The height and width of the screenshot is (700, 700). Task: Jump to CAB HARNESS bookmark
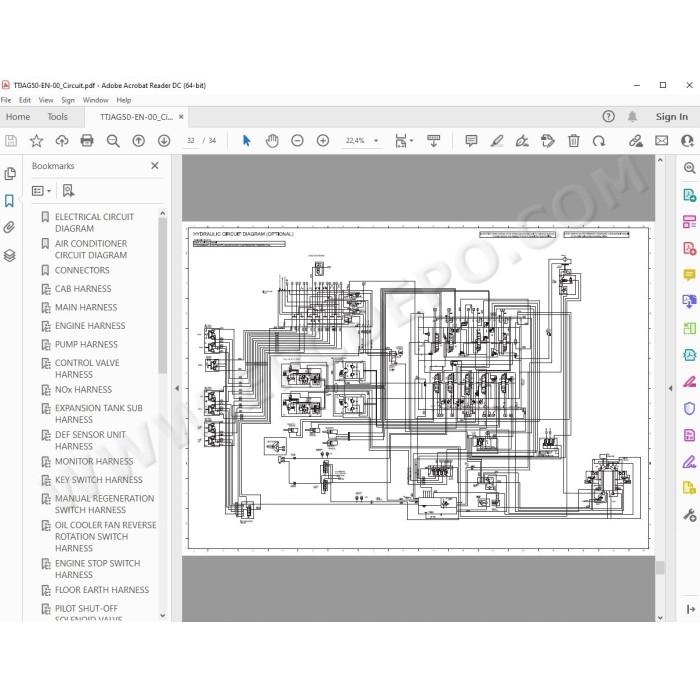(x=83, y=288)
